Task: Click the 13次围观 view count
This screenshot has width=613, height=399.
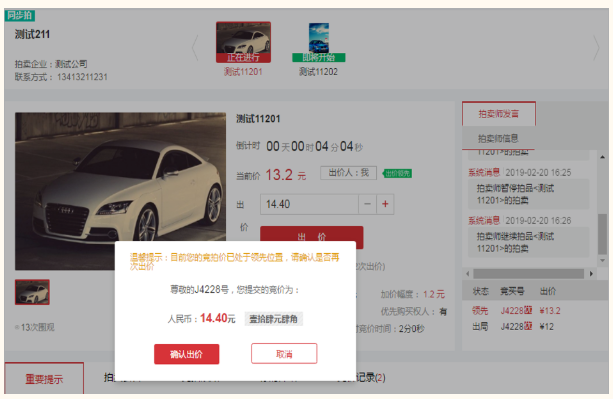Action: pyautogui.click(x=35, y=327)
